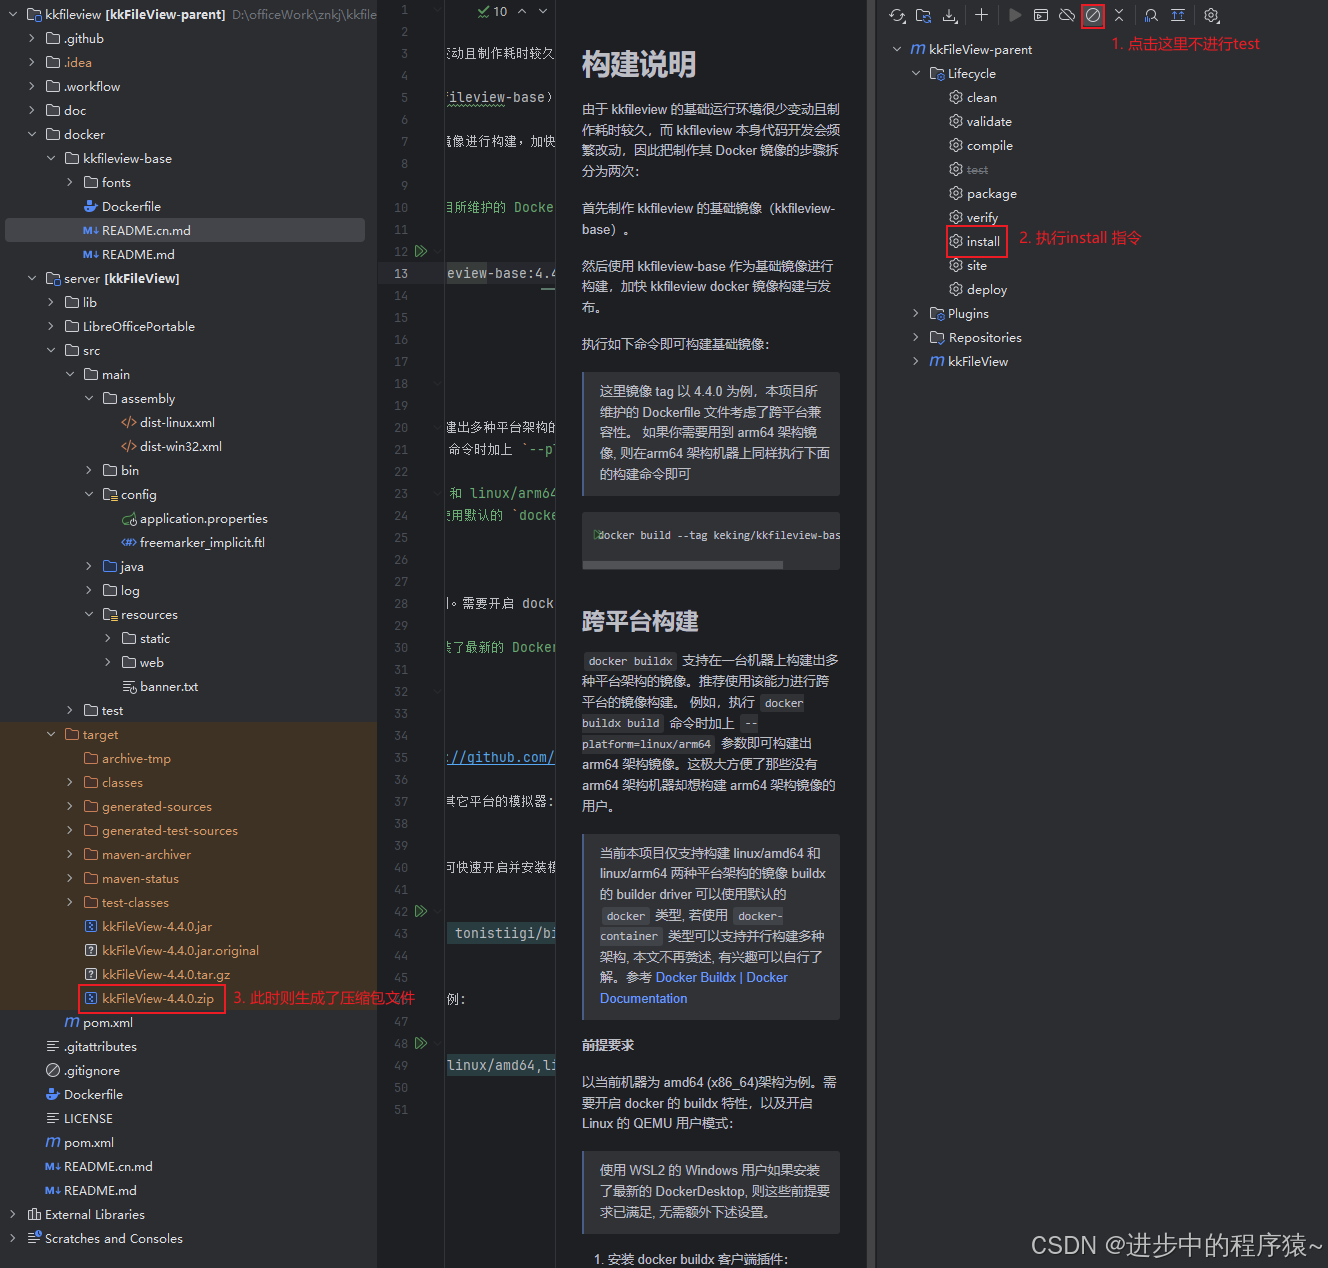Open the Docker Buildx documentation link
Screen dimensions: 1328x1268
(696, 977)
